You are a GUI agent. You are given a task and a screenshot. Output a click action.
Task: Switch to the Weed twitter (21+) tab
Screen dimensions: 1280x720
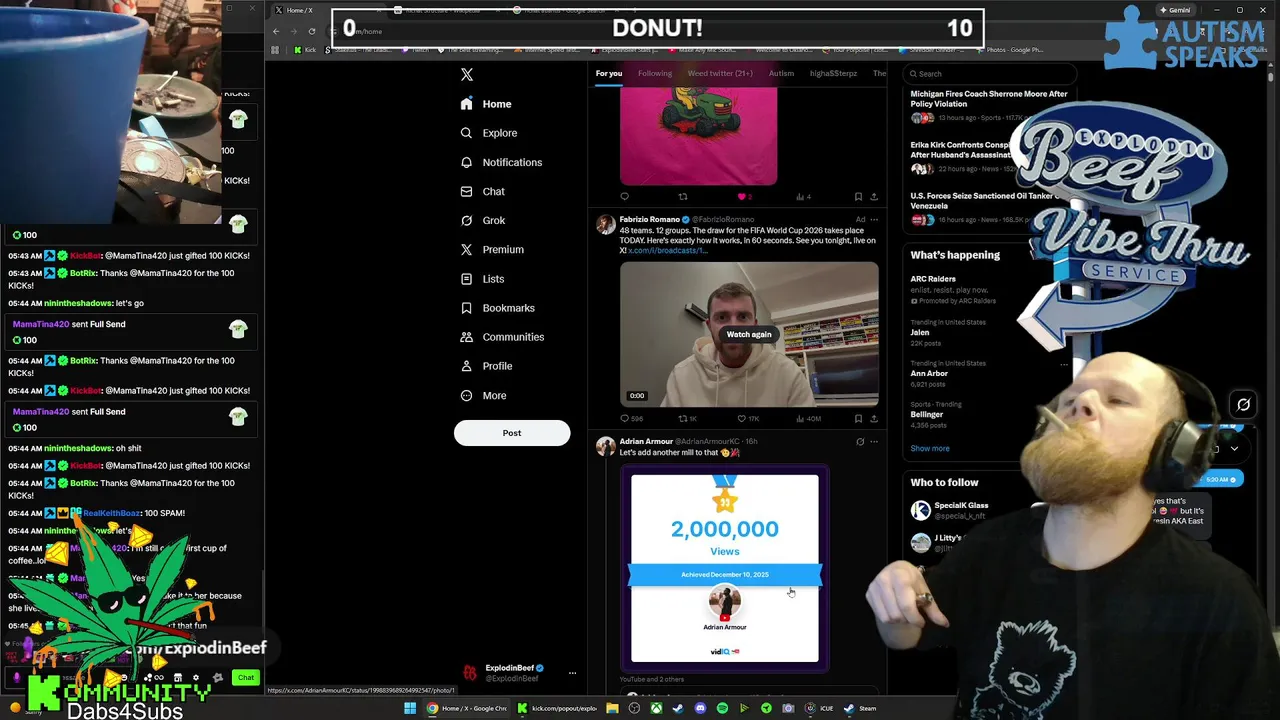click(x=720, y=73)
